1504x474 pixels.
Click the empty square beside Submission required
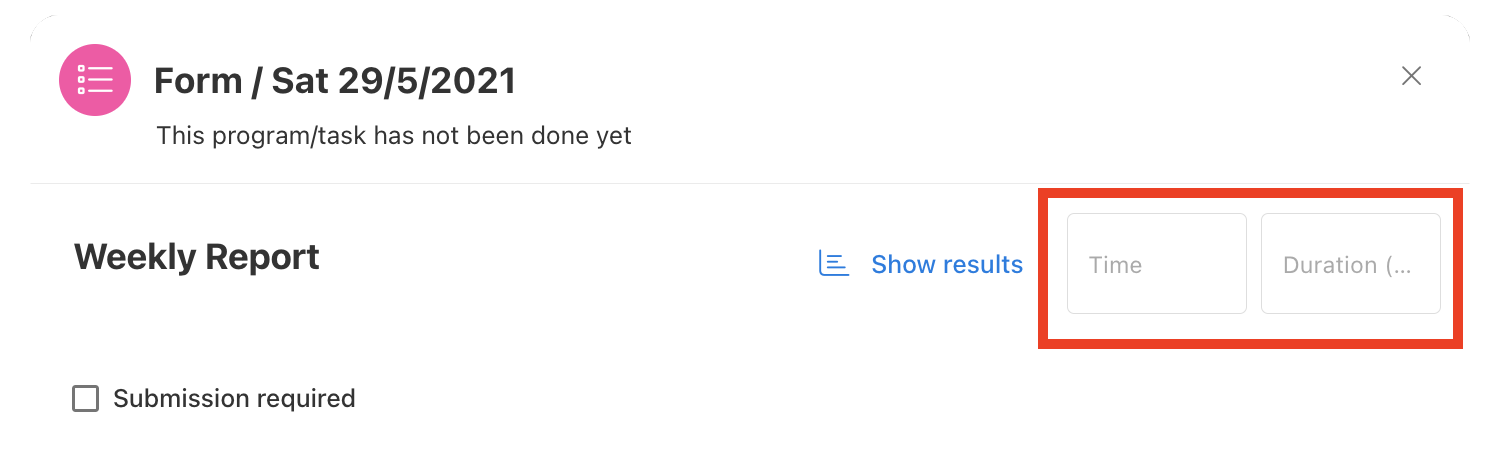[86, 399]
